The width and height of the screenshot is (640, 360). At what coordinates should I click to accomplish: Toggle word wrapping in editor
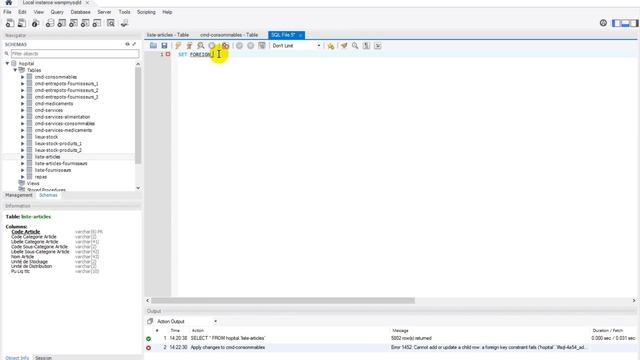click(378, 46)
